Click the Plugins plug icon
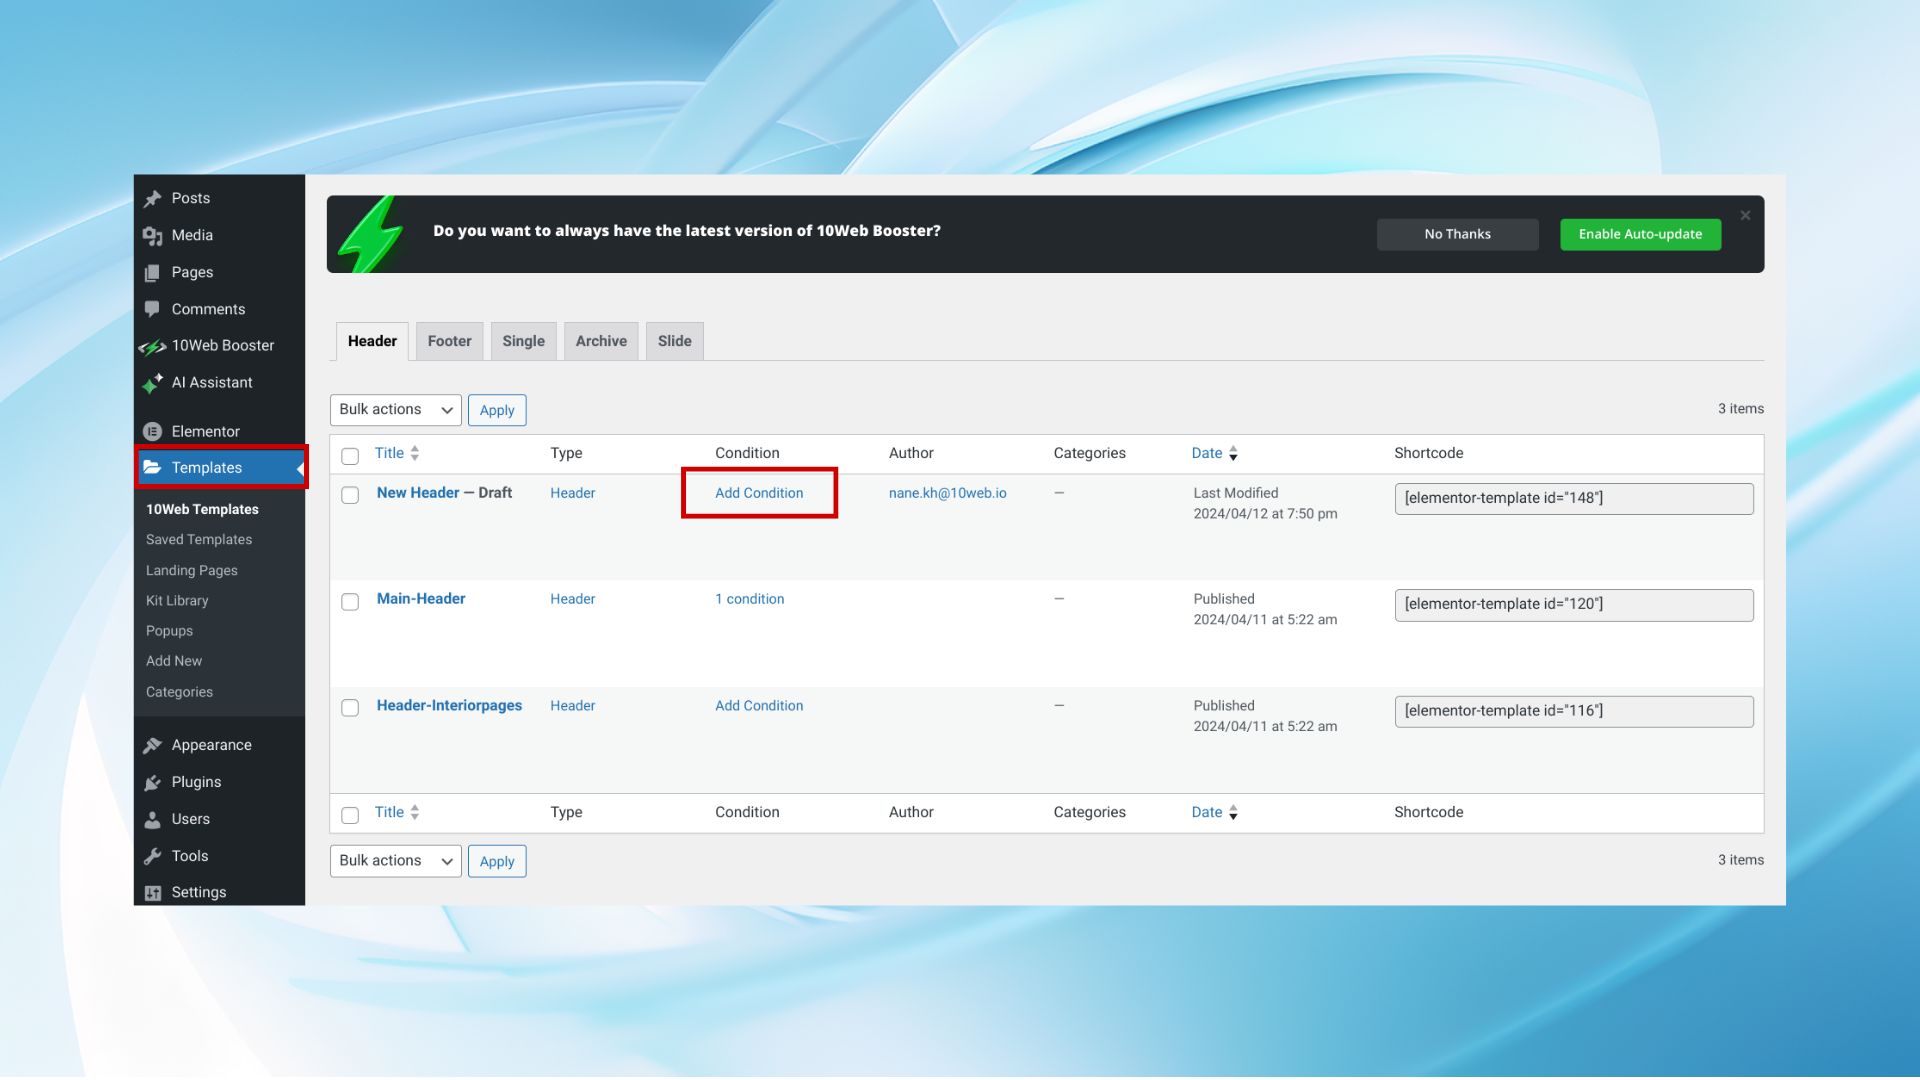 coord(152,783)
